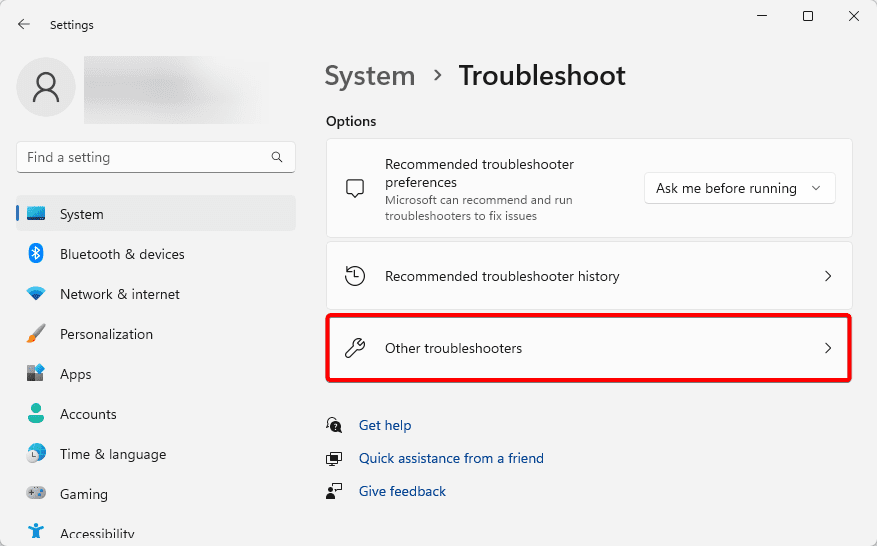Image resolution: width=877 pixels, height=546 pixels.
Task: Click System in the breadcrumb header
Action: [370, 76]
